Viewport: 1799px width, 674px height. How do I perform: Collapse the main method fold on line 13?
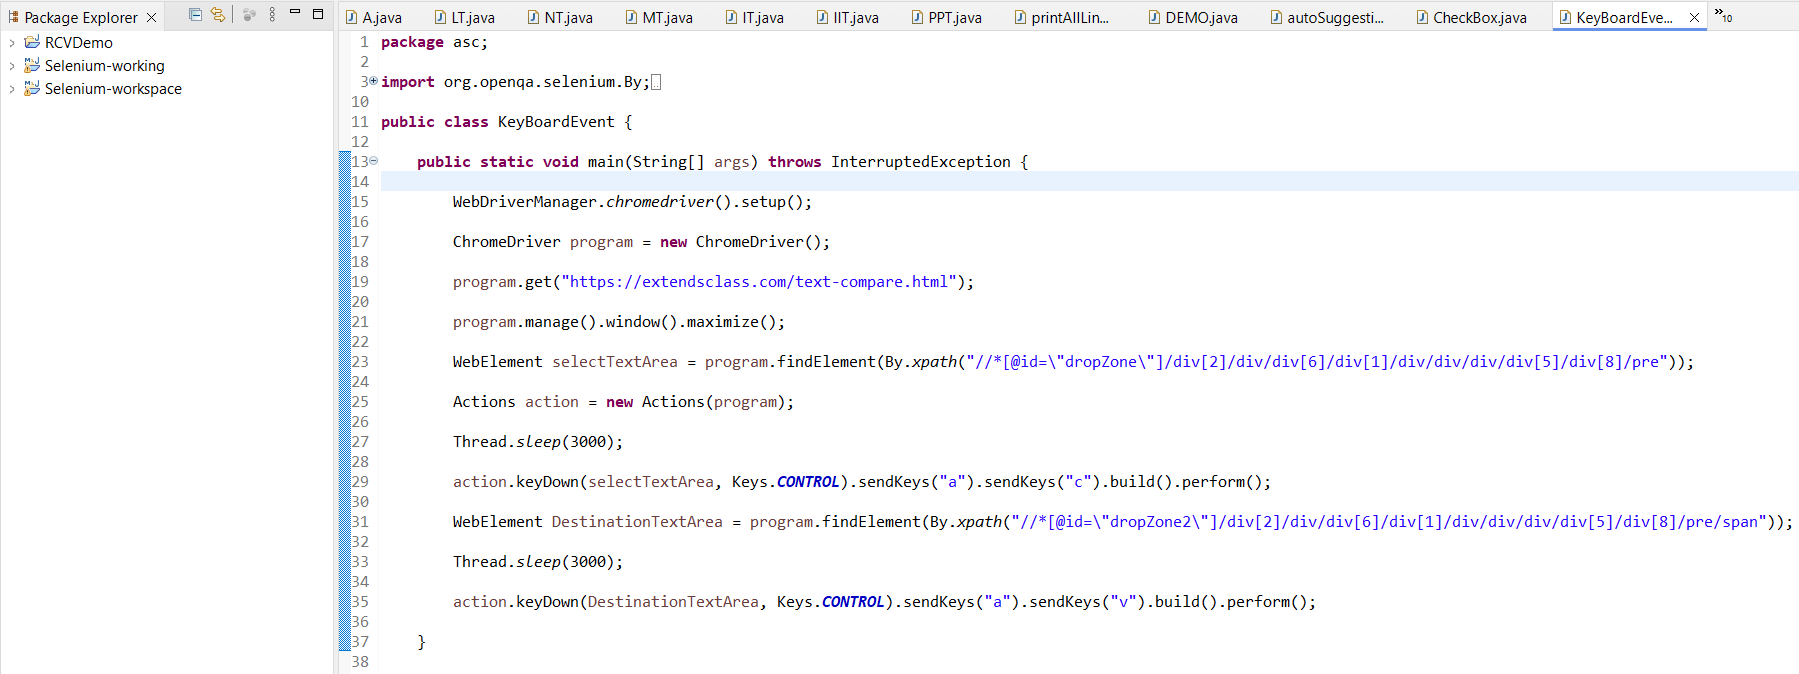[373, 161]
